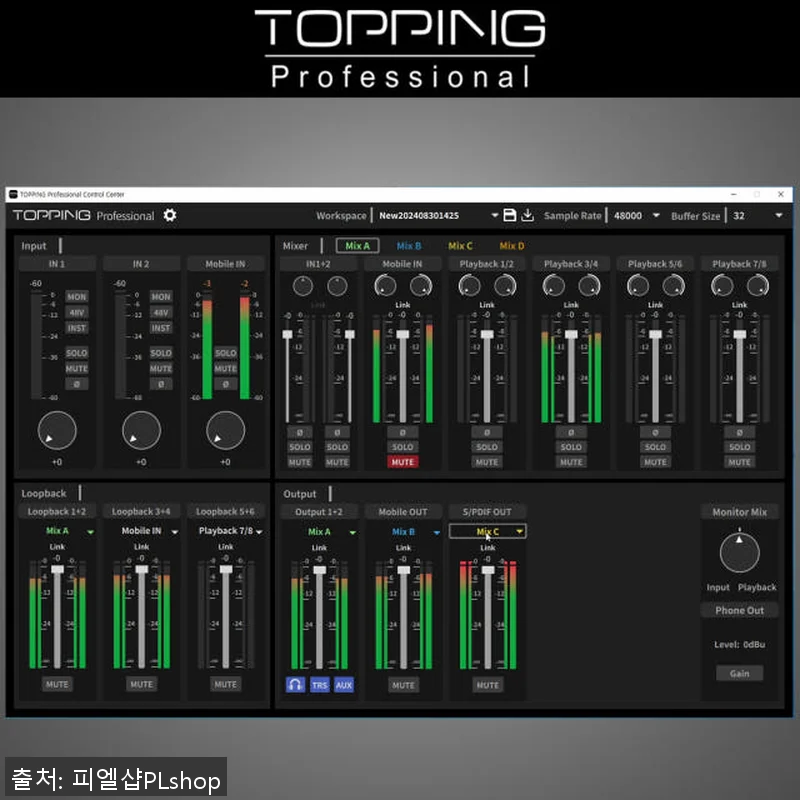Click the Loopback panel collapse bar
This screenshot has width=800, height=800.
[80, 493]
